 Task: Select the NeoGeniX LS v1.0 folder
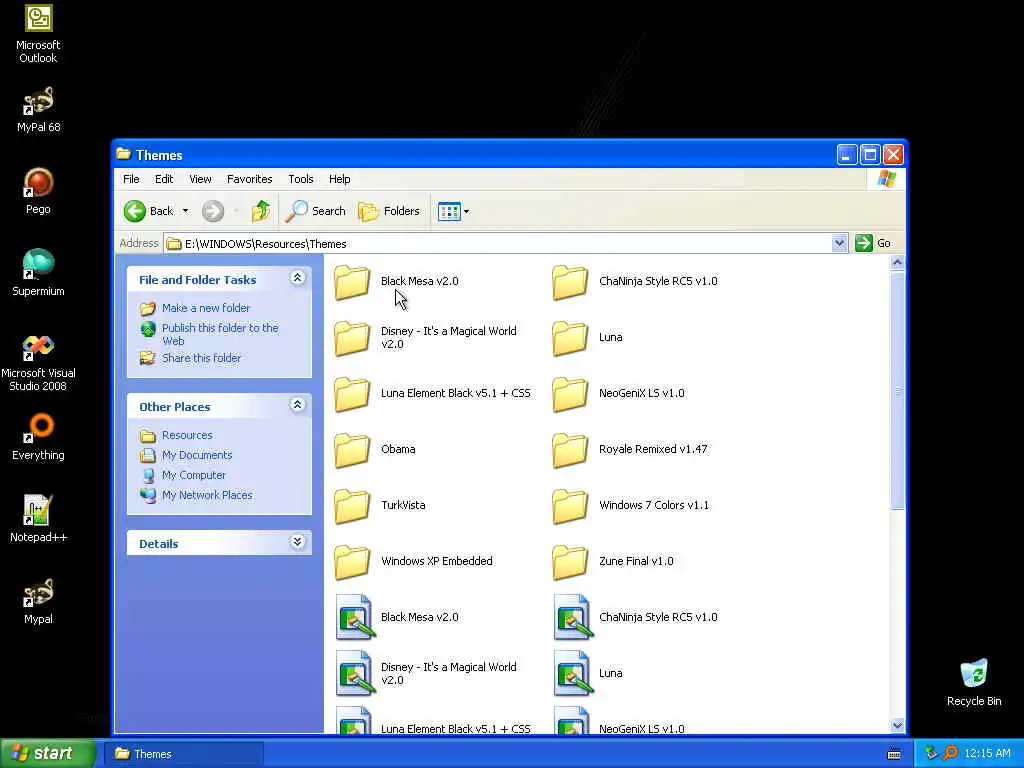(618, 393)
